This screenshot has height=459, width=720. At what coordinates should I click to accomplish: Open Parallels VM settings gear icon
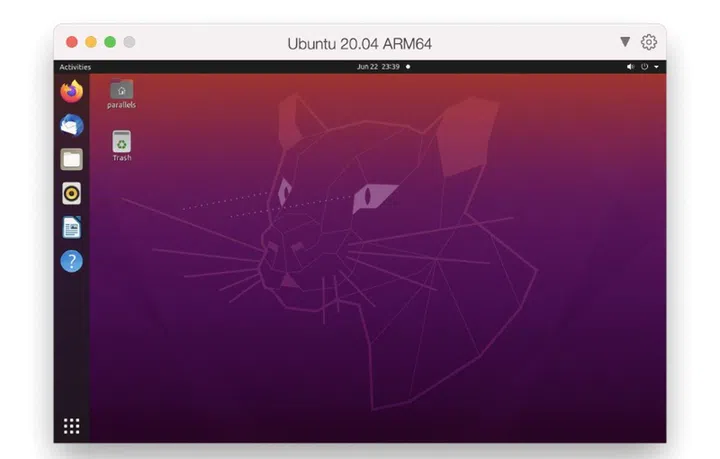(x=649, y=42)
